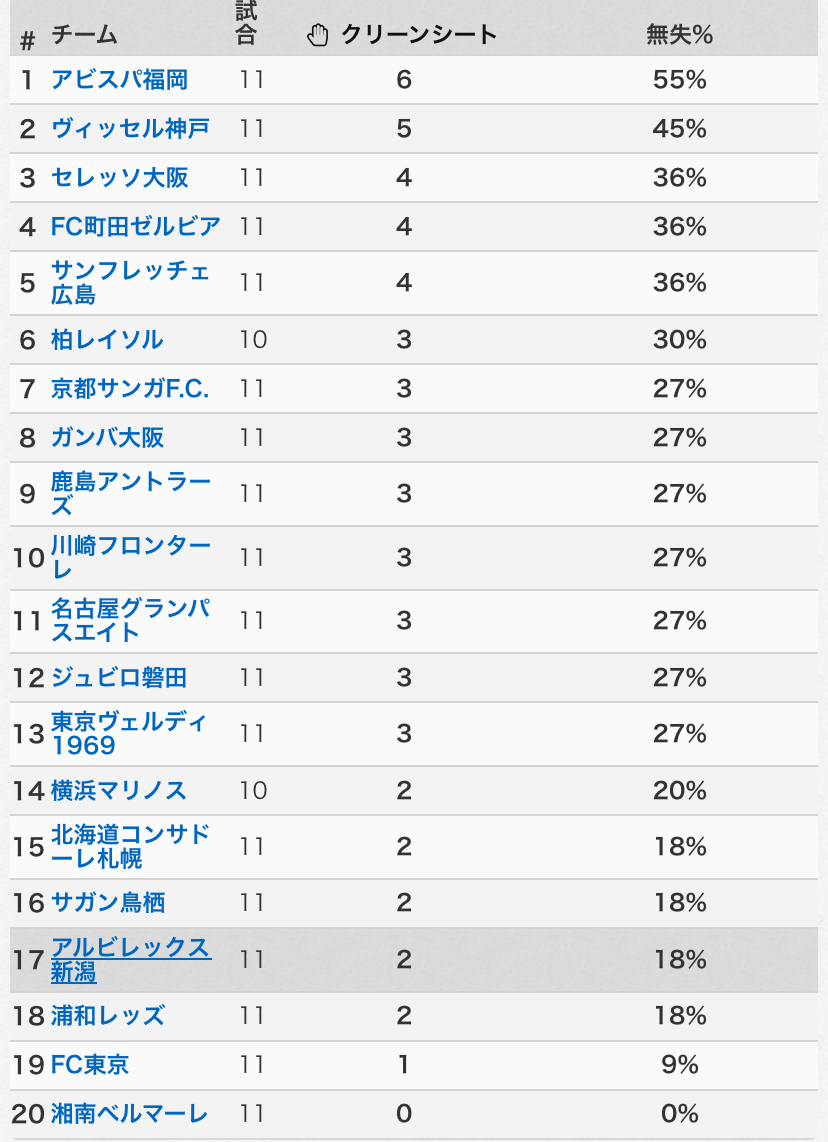Select 湘南ベルマーレ team link
Viewport: 828px width, 1142px height.
click(x=130, y=1113)
